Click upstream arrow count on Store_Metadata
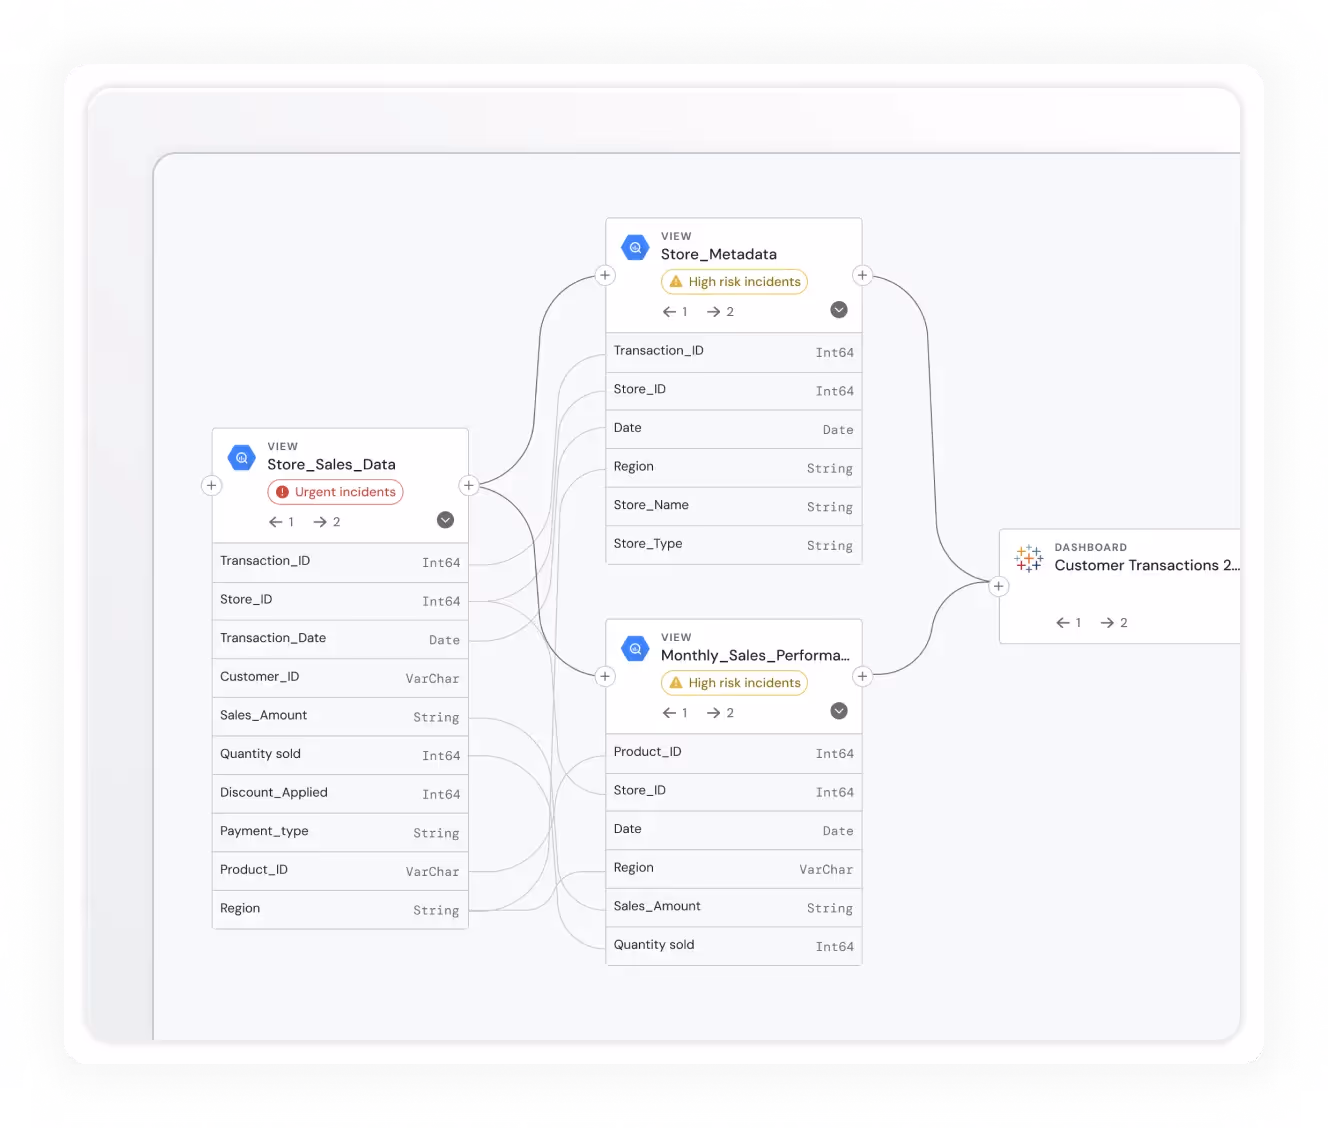 click(675, 312)
